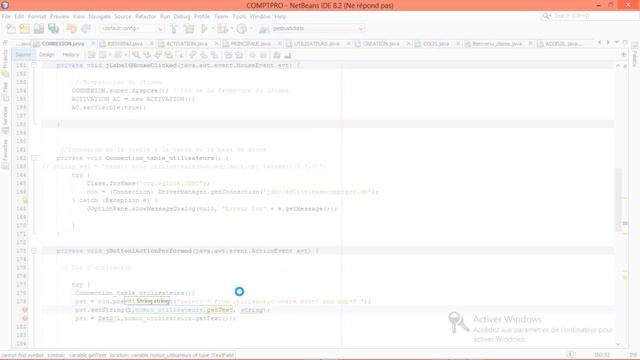Click the hint bulb glyph beside line 167
The image size is (640, 360).
(x=25, y=200)
